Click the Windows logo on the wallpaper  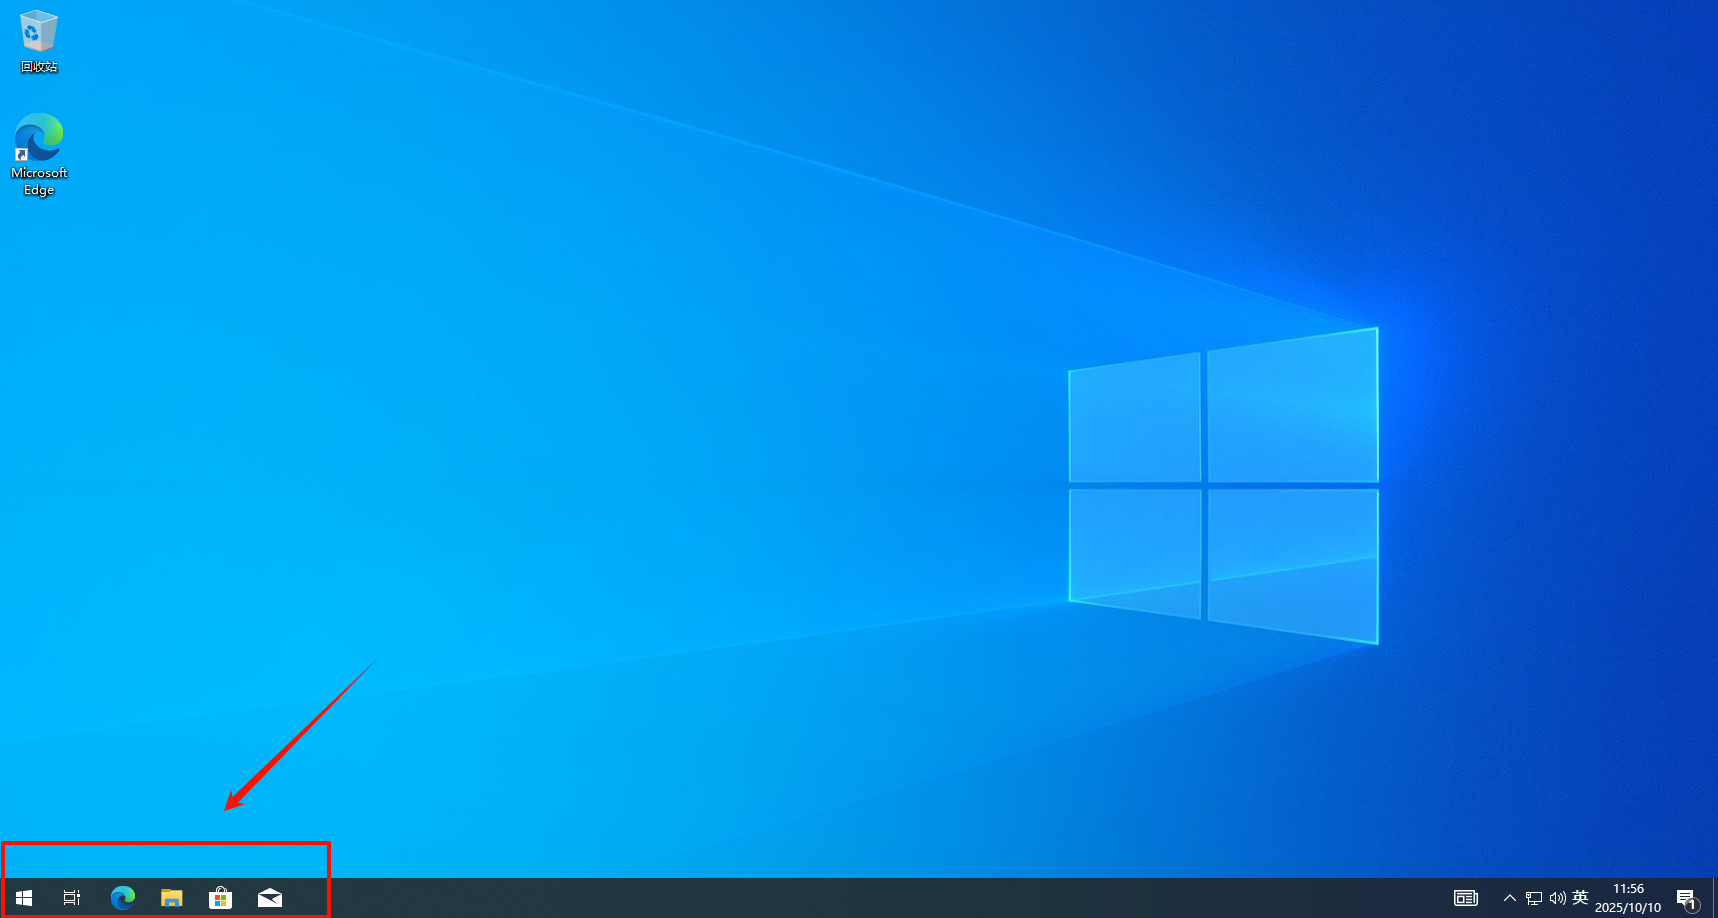point(1223,485)
